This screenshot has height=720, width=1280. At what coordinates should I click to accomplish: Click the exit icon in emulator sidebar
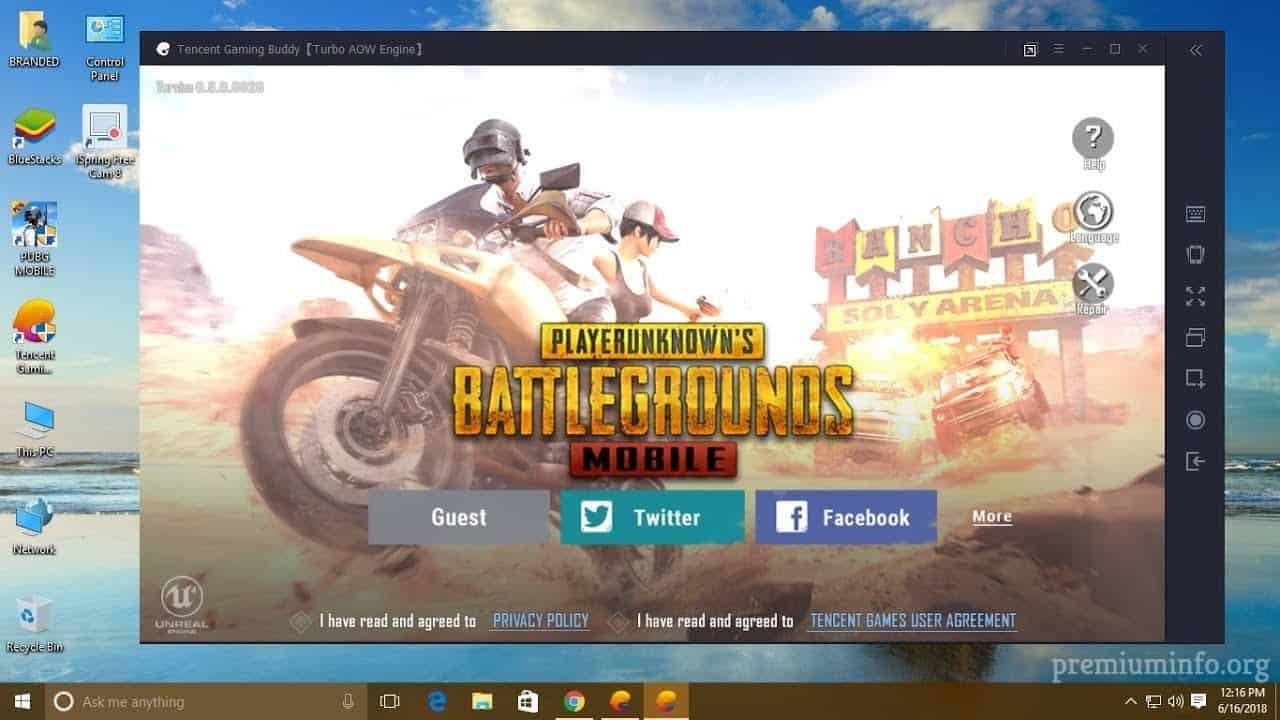coord(1195,461)
